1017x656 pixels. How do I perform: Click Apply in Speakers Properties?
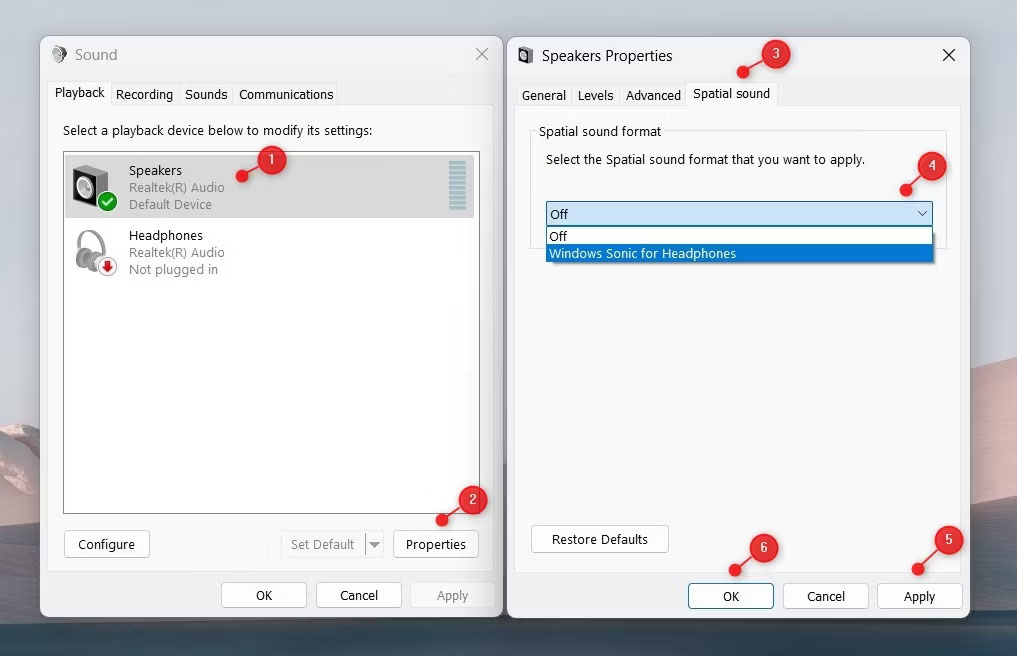[x=918, y=597]
